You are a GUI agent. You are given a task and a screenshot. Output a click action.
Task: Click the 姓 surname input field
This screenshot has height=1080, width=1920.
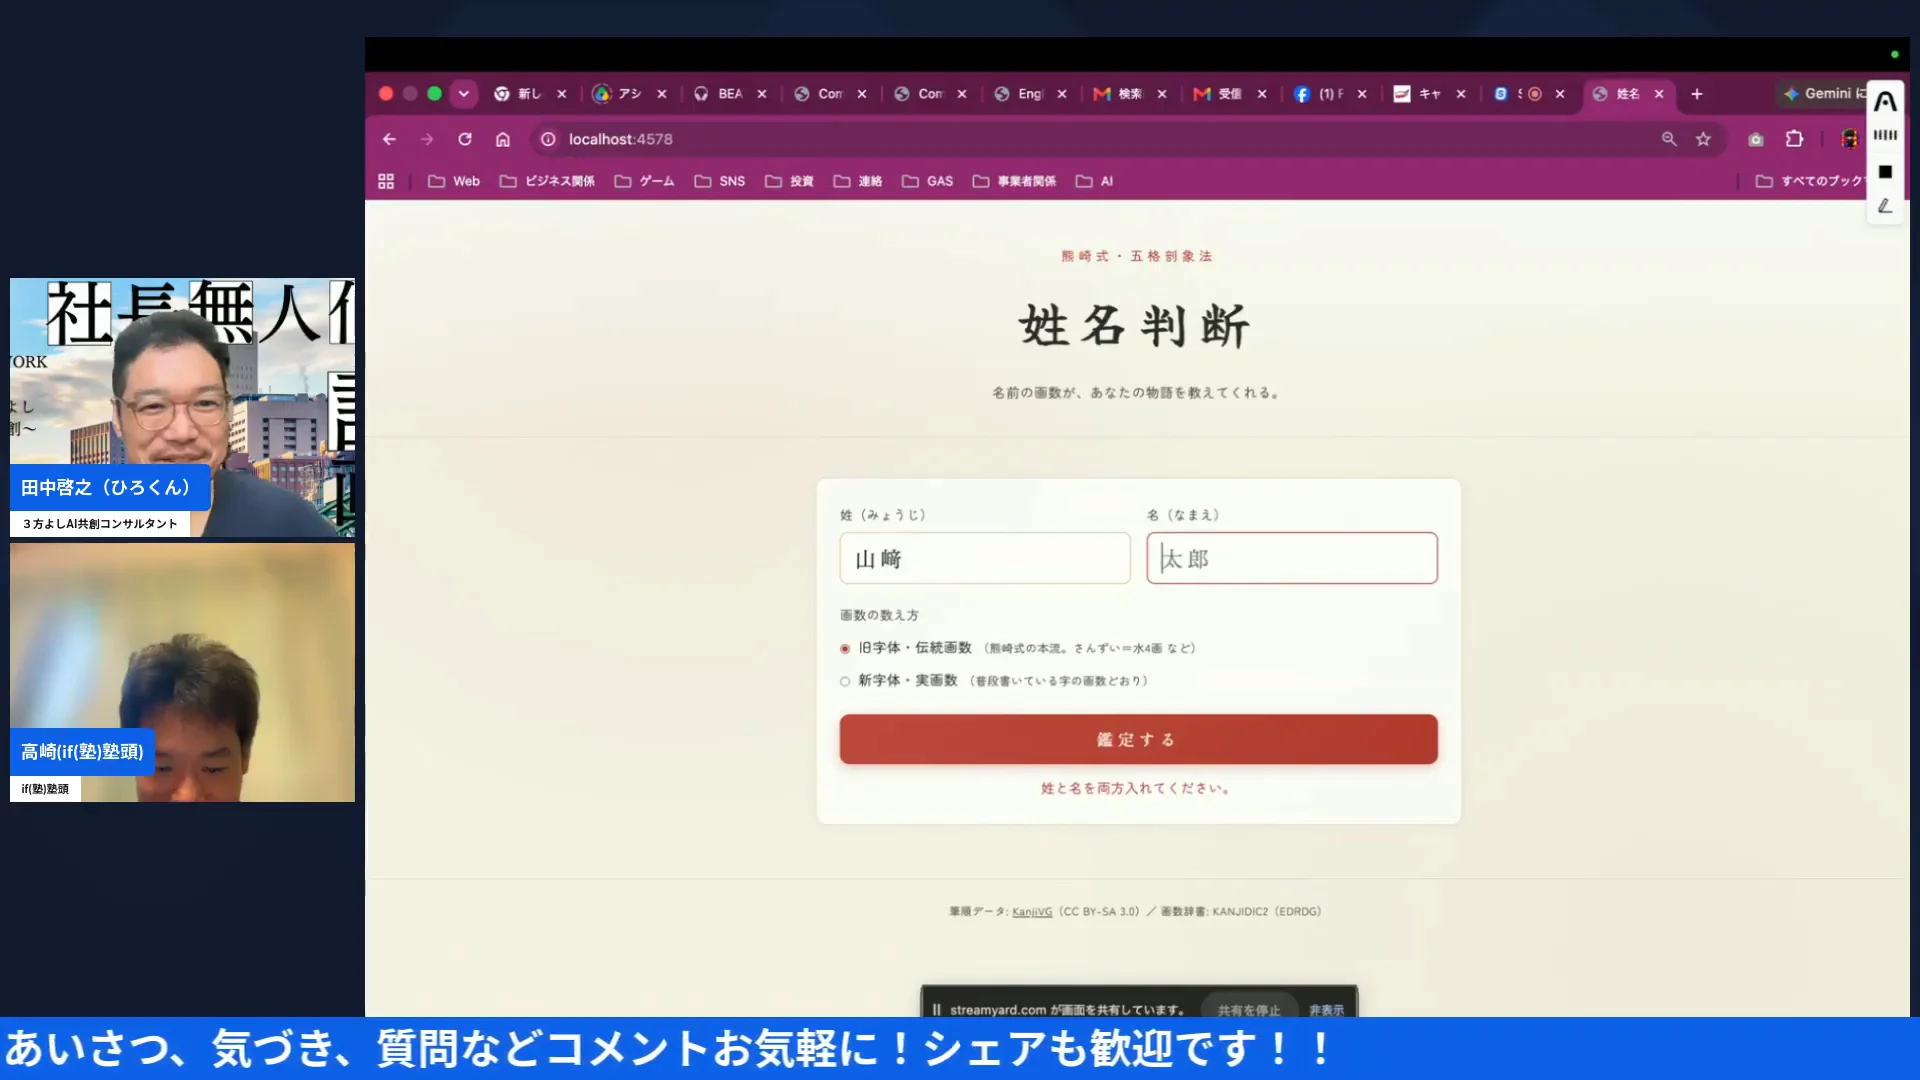(985, 558)
